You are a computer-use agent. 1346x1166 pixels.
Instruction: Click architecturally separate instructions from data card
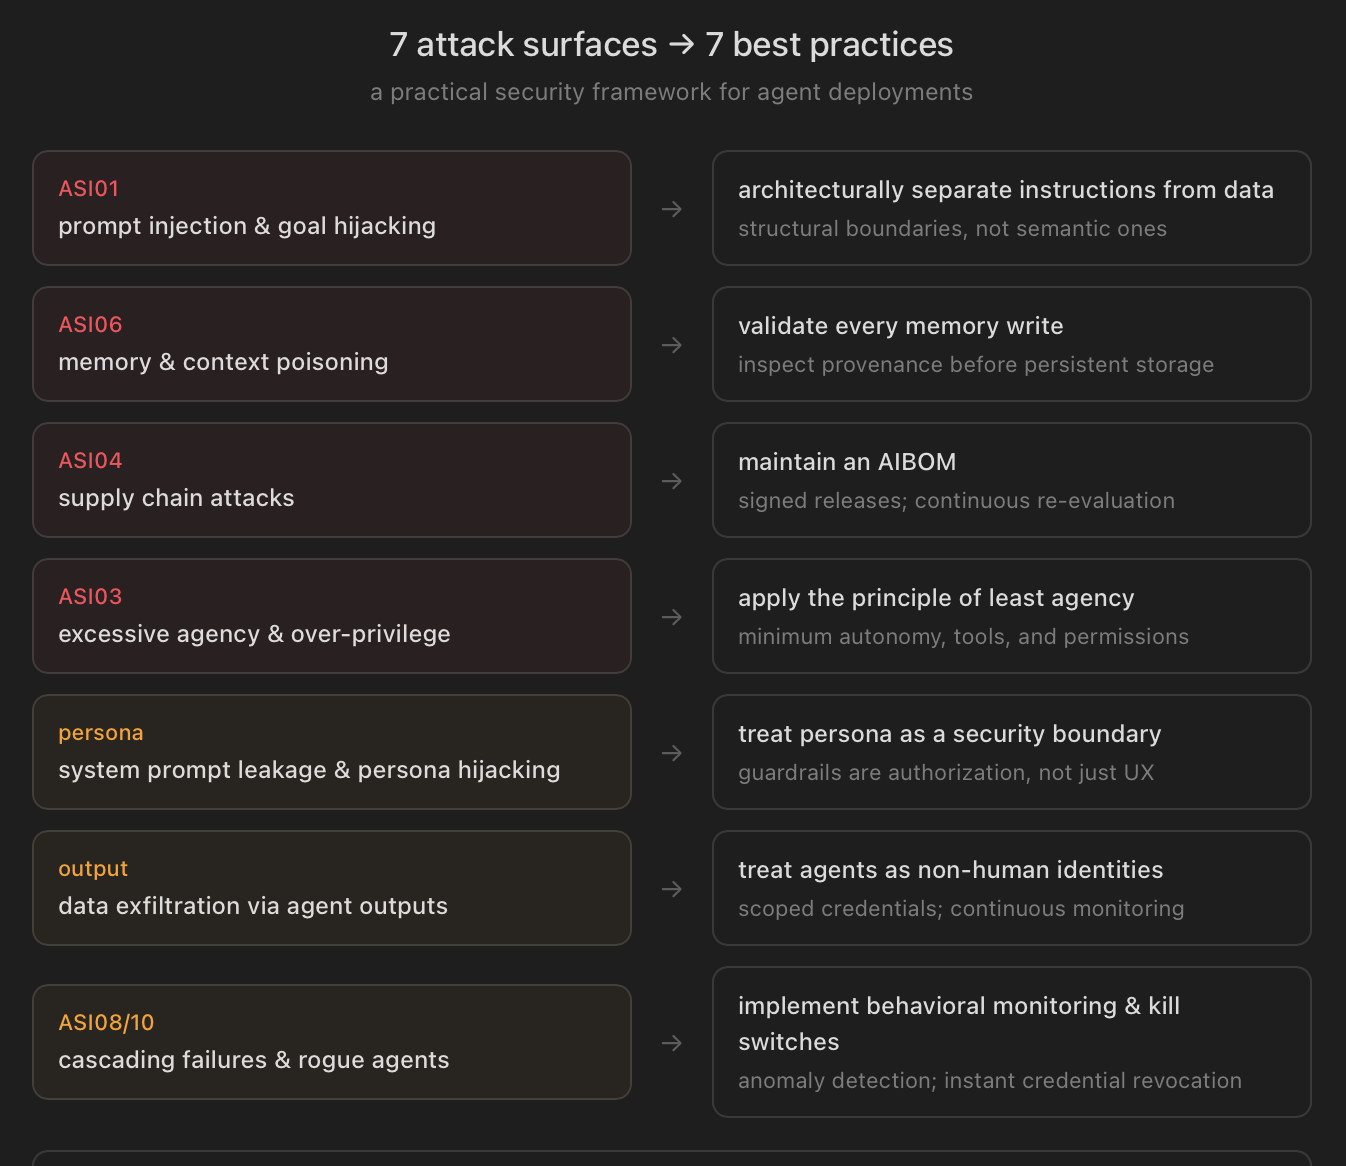click(1012, 208)
